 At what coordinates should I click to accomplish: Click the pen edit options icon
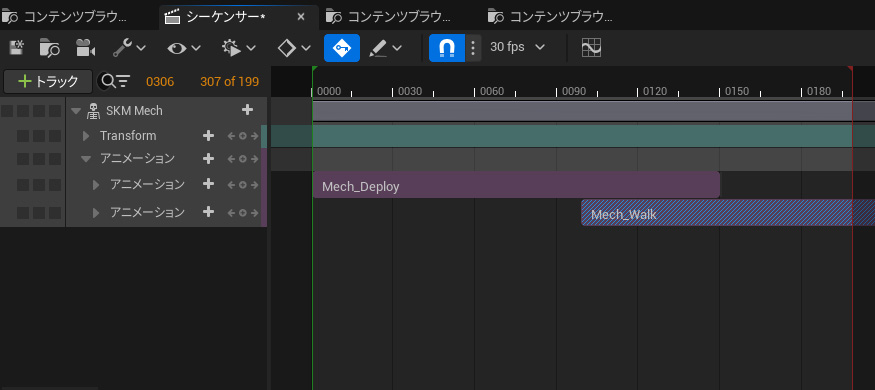coord(378,48)
